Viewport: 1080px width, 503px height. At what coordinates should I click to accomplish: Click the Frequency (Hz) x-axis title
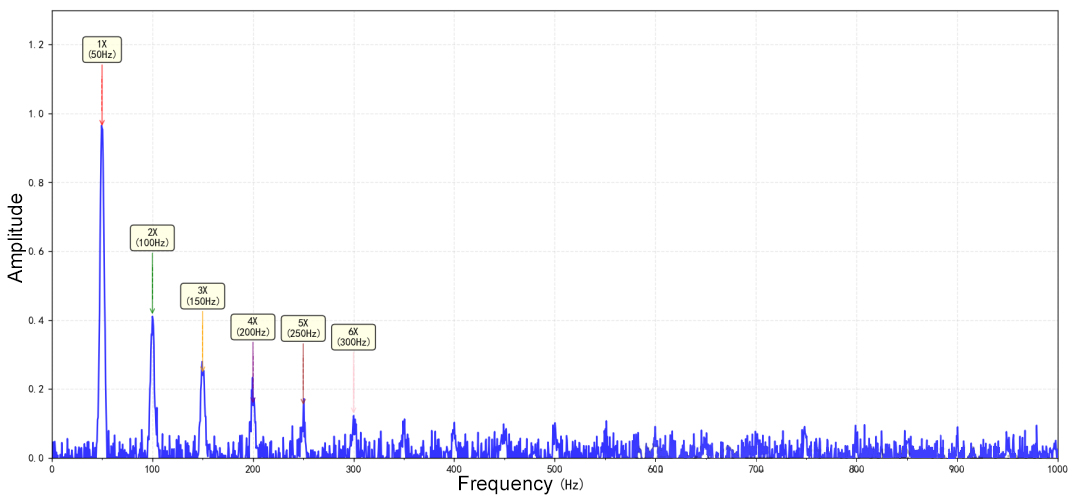pos(520,485)
